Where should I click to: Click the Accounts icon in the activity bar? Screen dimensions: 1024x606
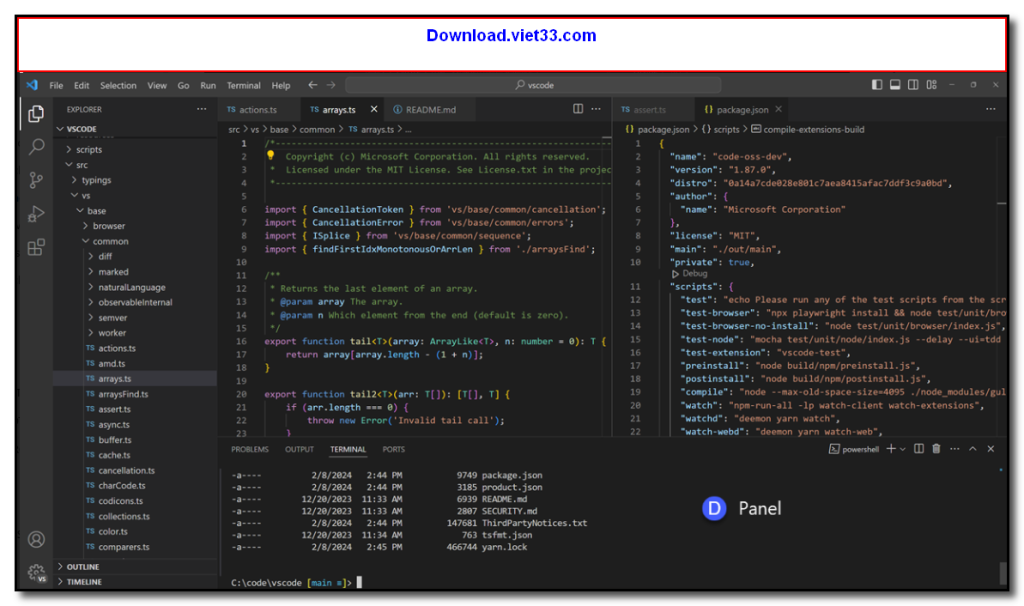pyautogui.click(x=36, y=539)
